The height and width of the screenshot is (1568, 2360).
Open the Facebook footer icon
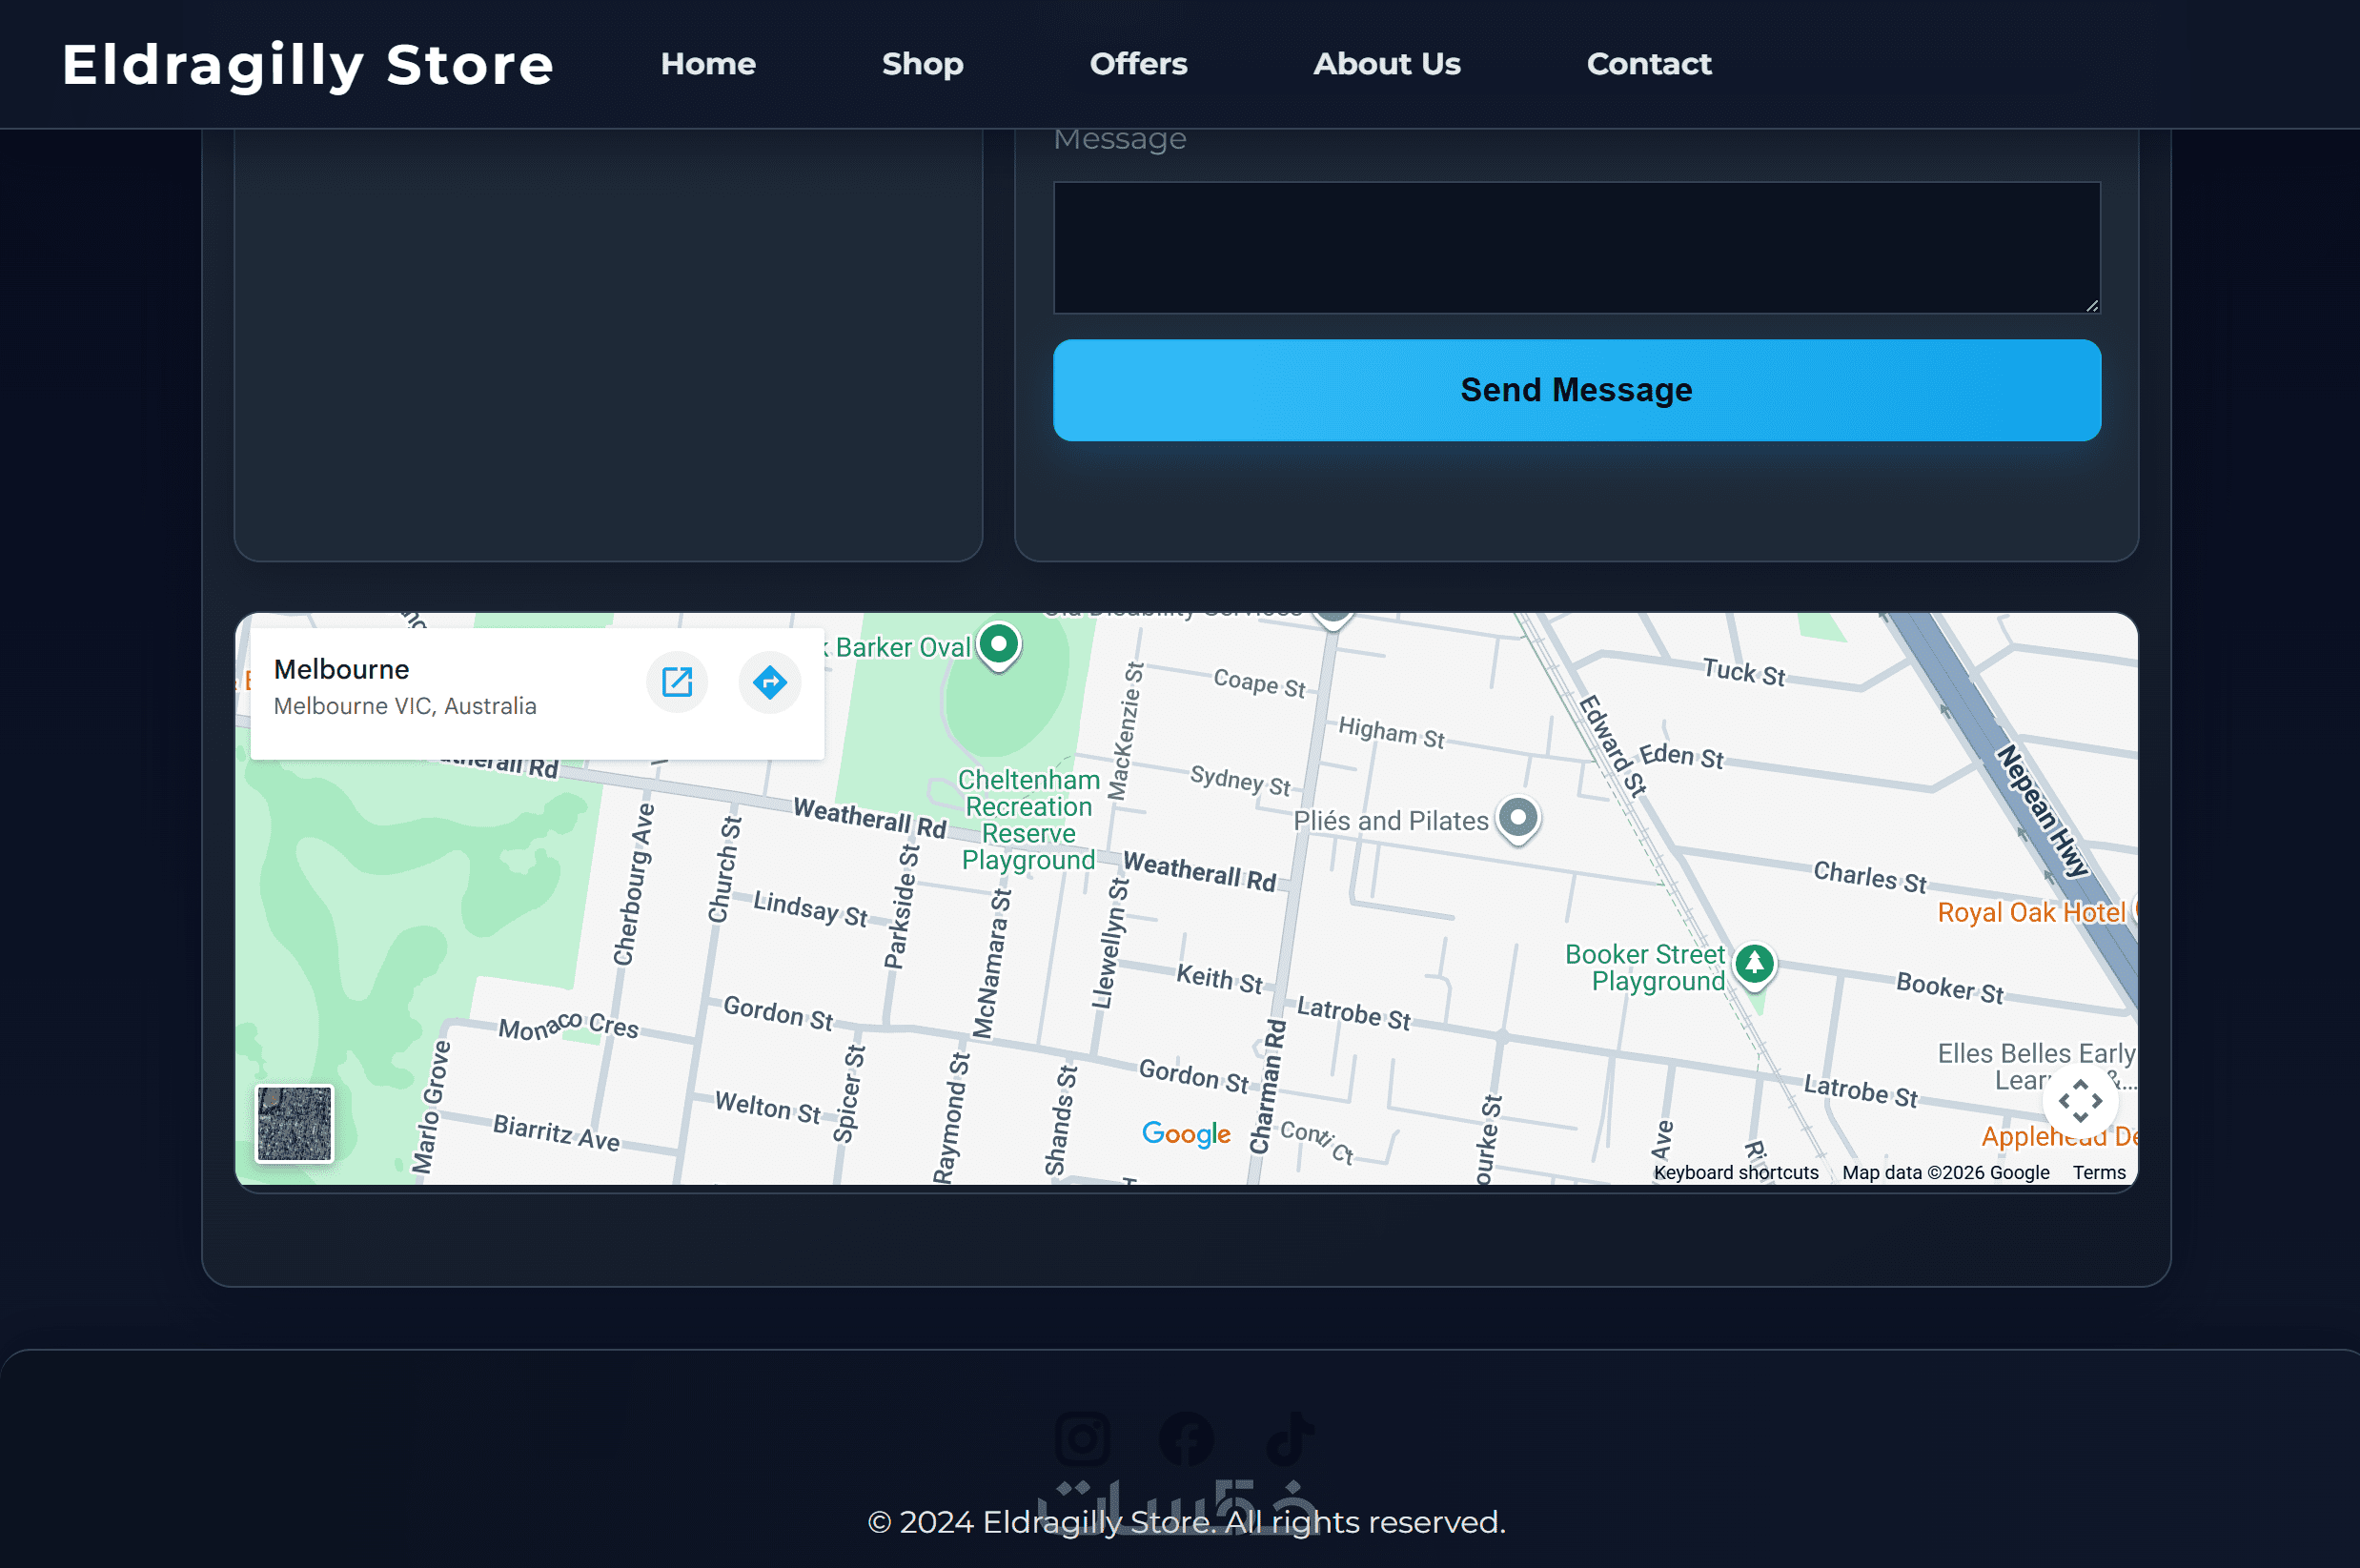pos(1186,1439)
